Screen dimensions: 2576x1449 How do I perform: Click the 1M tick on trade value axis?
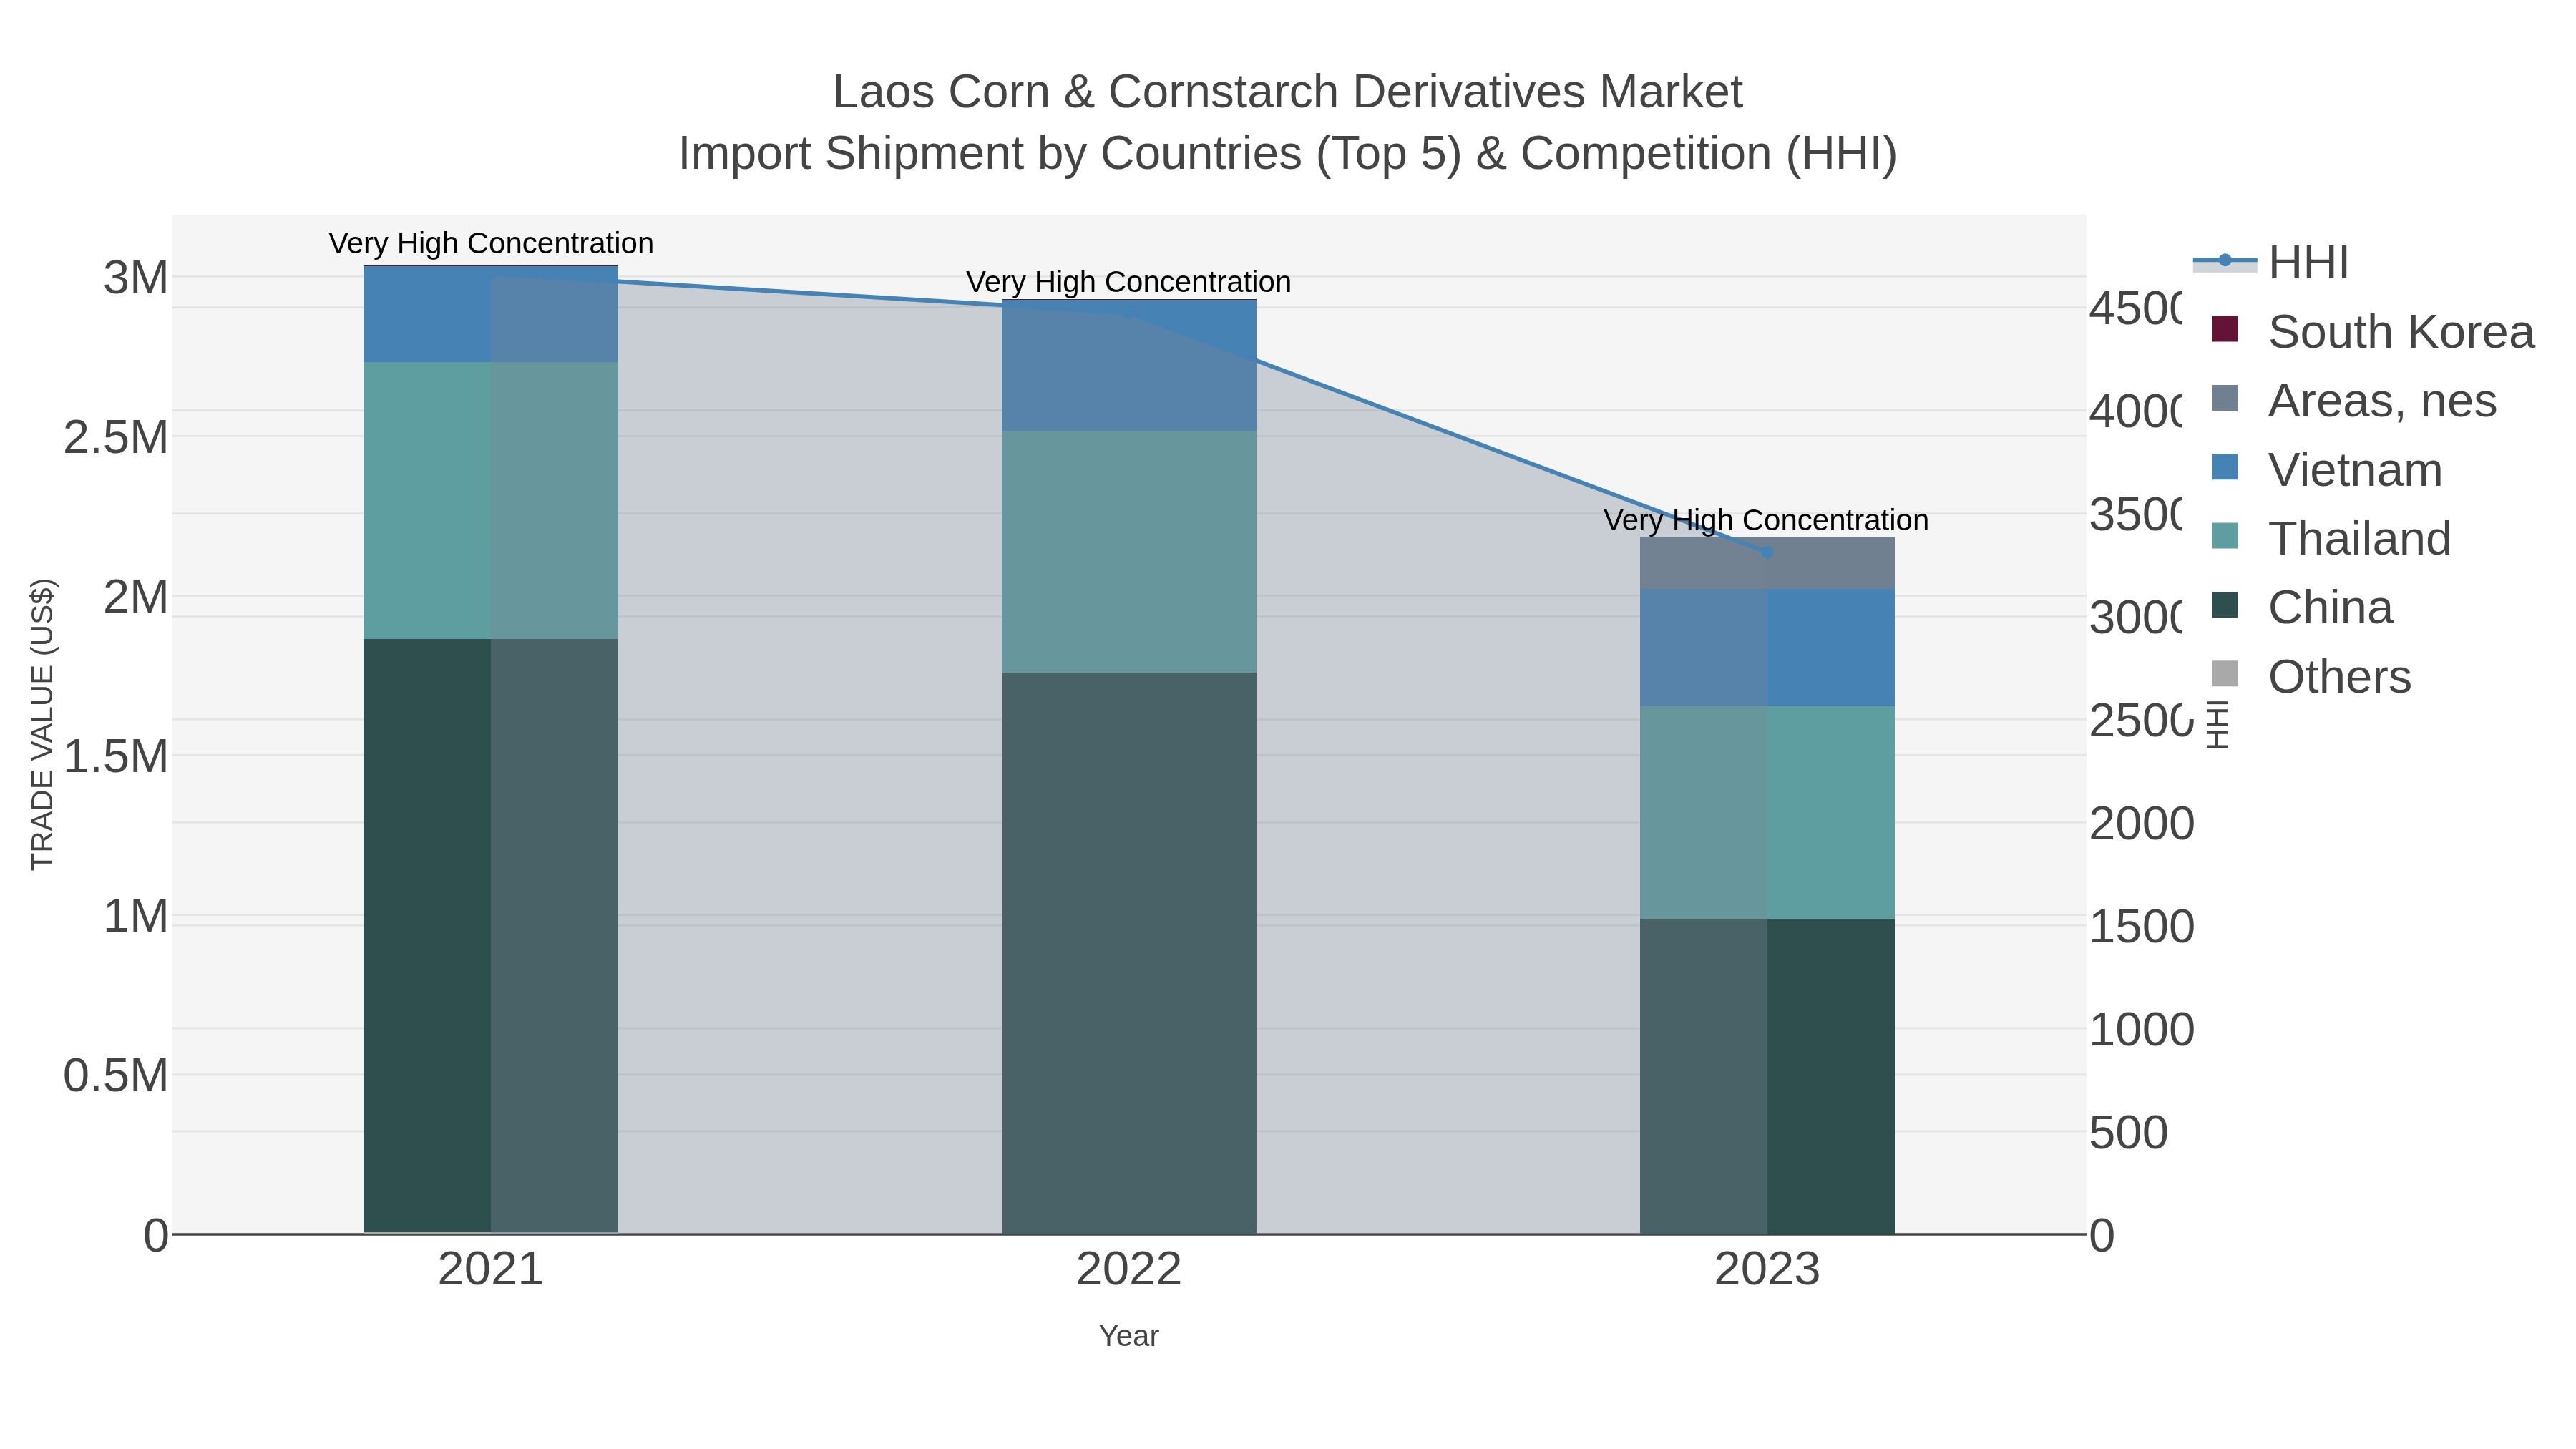136,916
